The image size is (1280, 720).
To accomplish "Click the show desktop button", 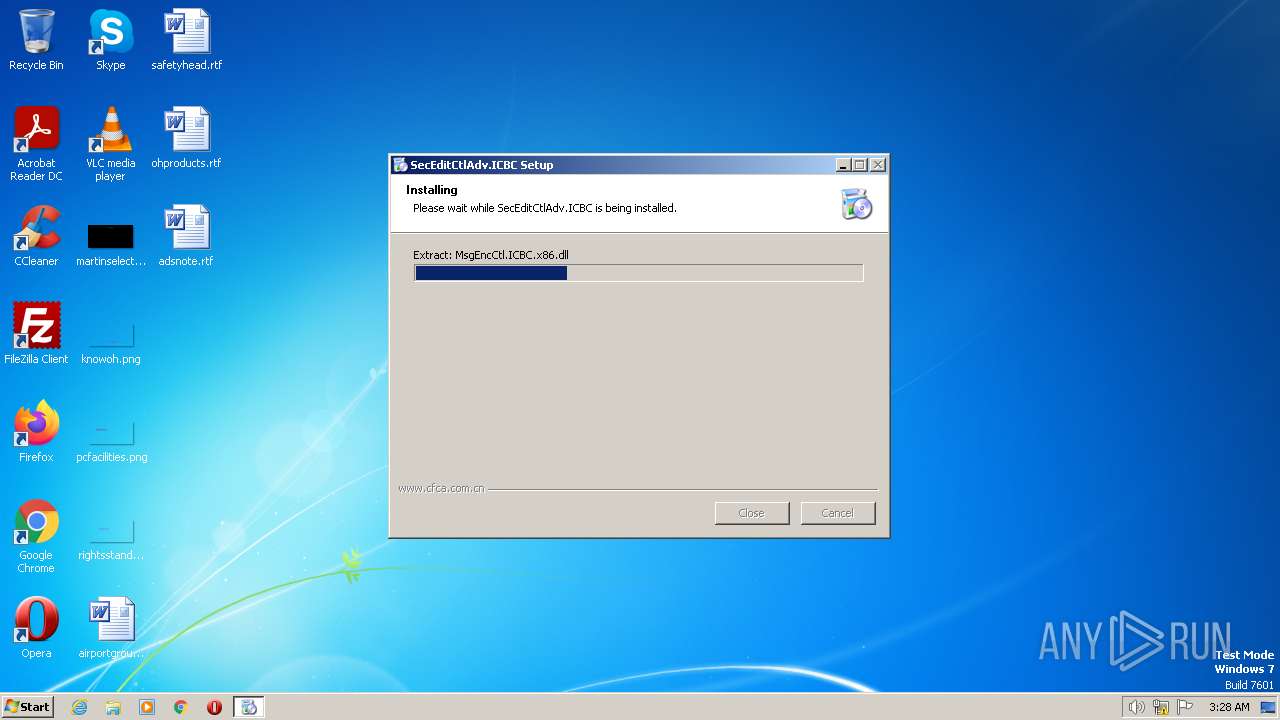I will pyautogui.click(x=1268, y=707).
